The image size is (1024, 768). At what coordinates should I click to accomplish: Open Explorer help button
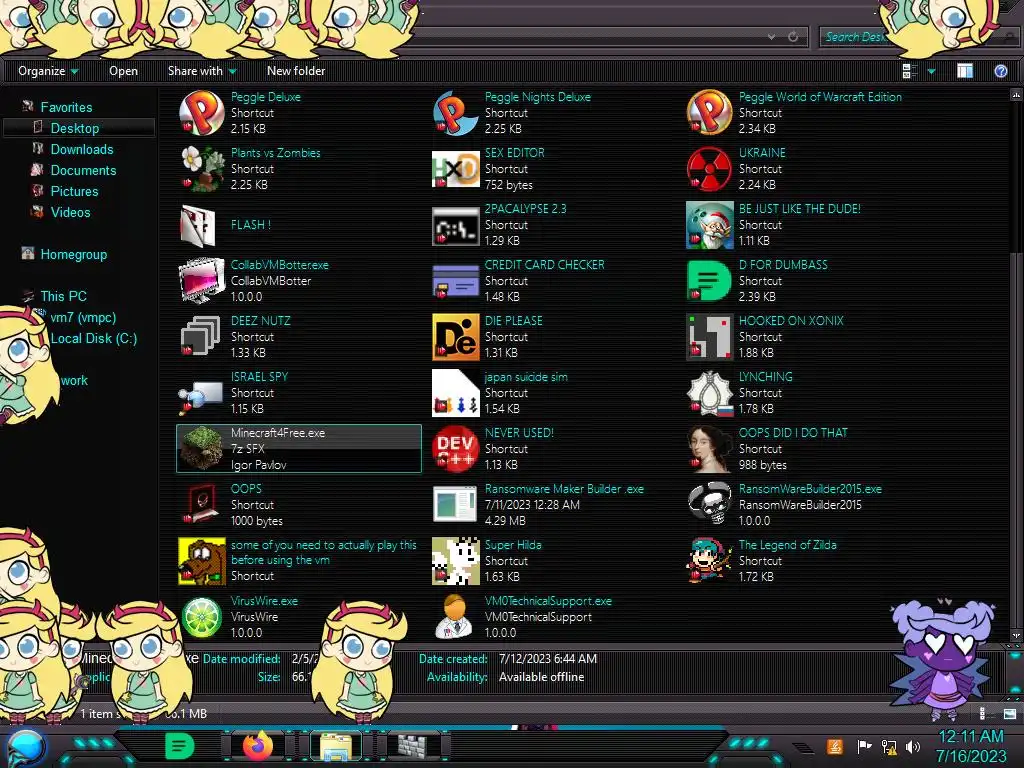click(x=1000, y=71)
